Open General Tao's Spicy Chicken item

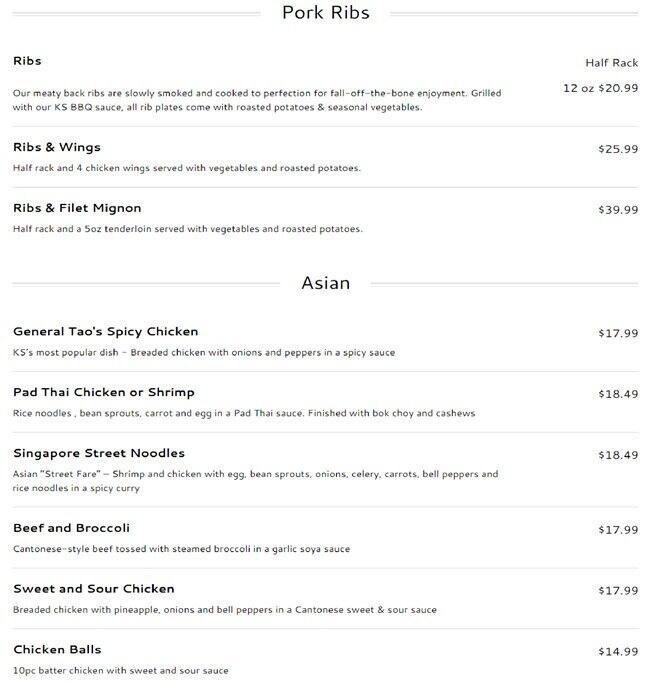pyautogui.click(x=105, y=332)
